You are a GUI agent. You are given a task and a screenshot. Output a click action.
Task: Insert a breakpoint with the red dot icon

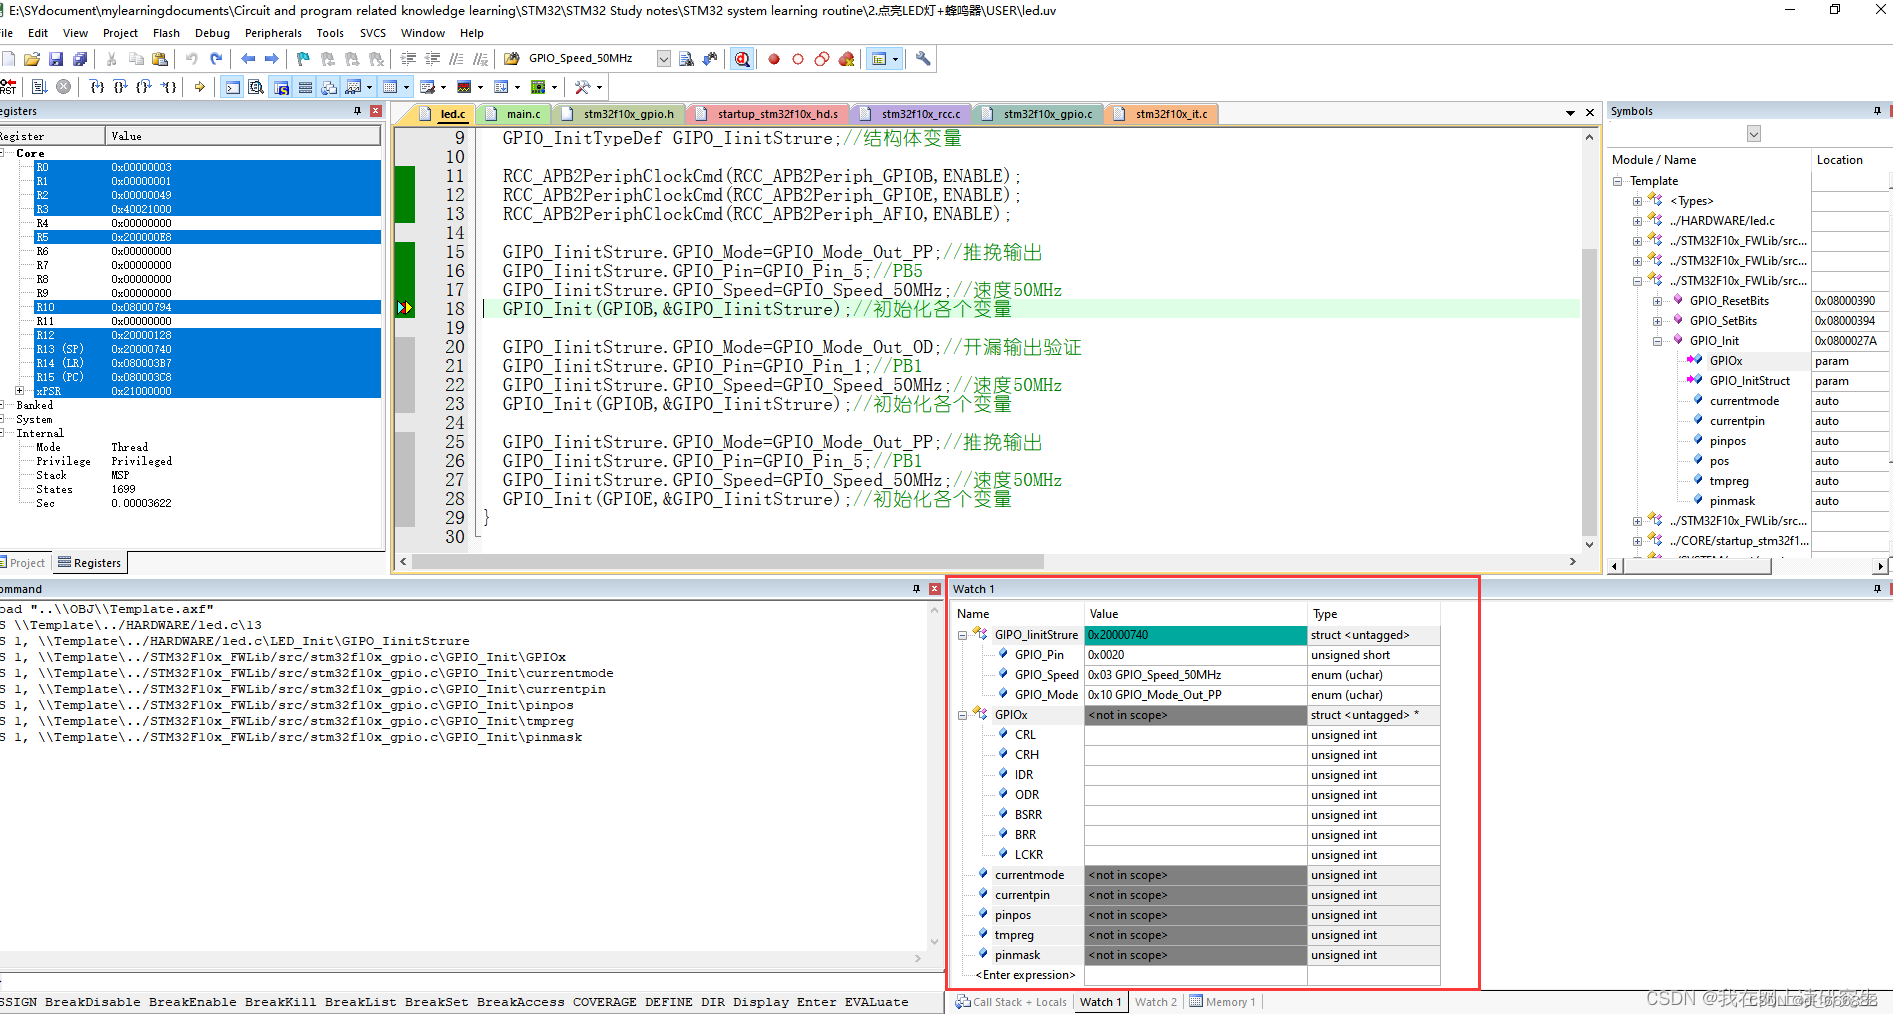pyautogui.click(x=774, y=59)
